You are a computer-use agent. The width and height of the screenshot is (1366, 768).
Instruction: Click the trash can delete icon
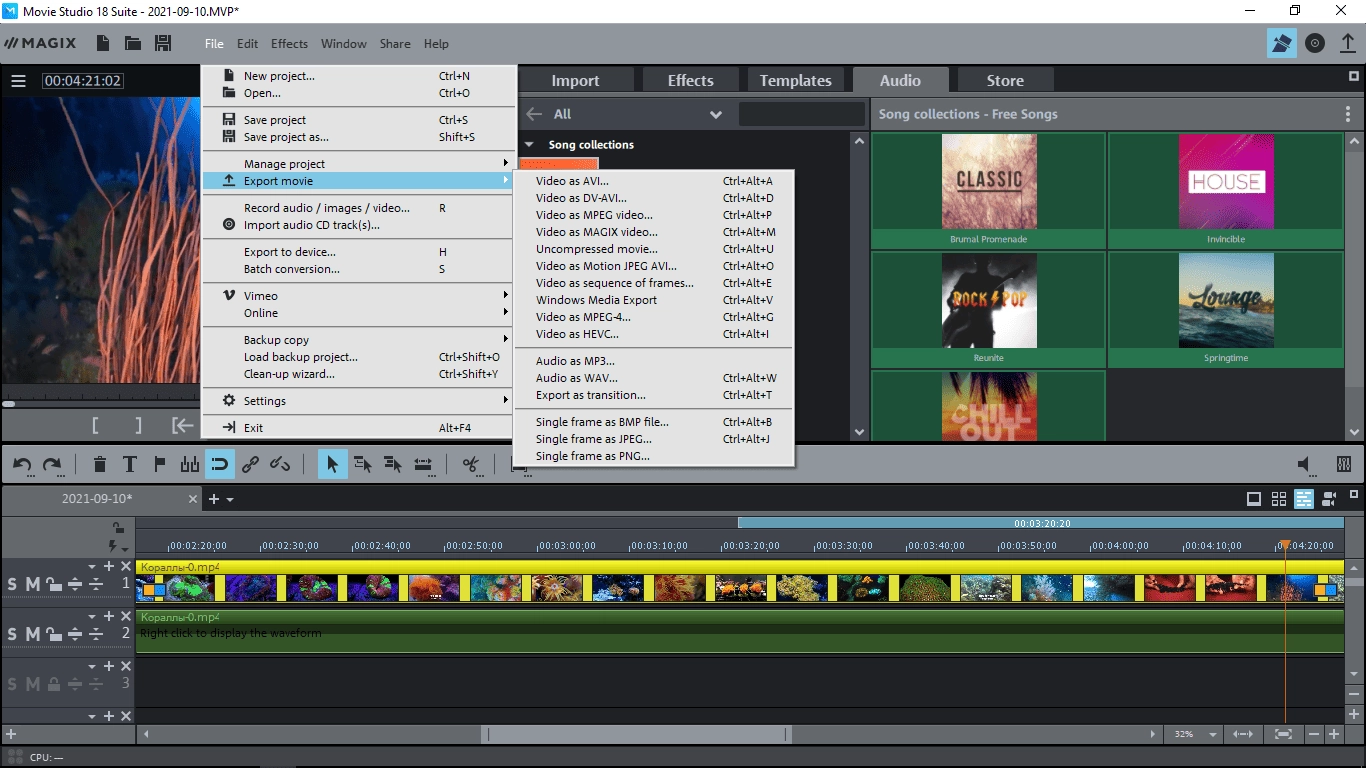100,464
